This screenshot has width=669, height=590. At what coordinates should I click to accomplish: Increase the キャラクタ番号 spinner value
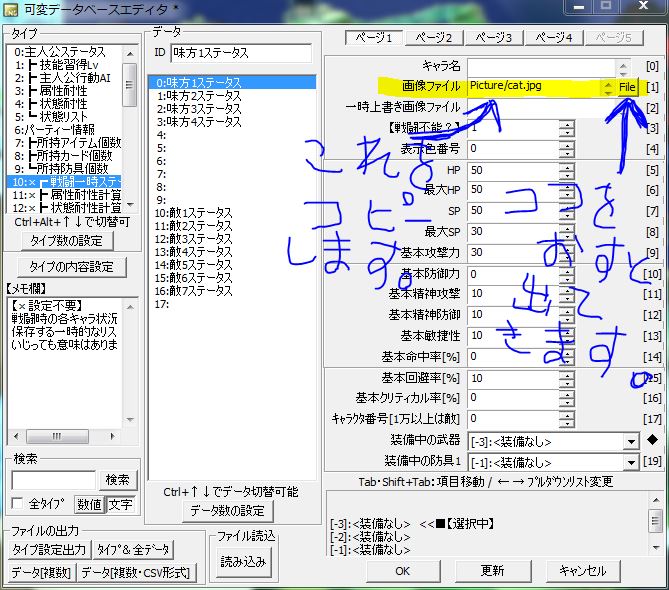pyautogui.click(x=567, y=415)
